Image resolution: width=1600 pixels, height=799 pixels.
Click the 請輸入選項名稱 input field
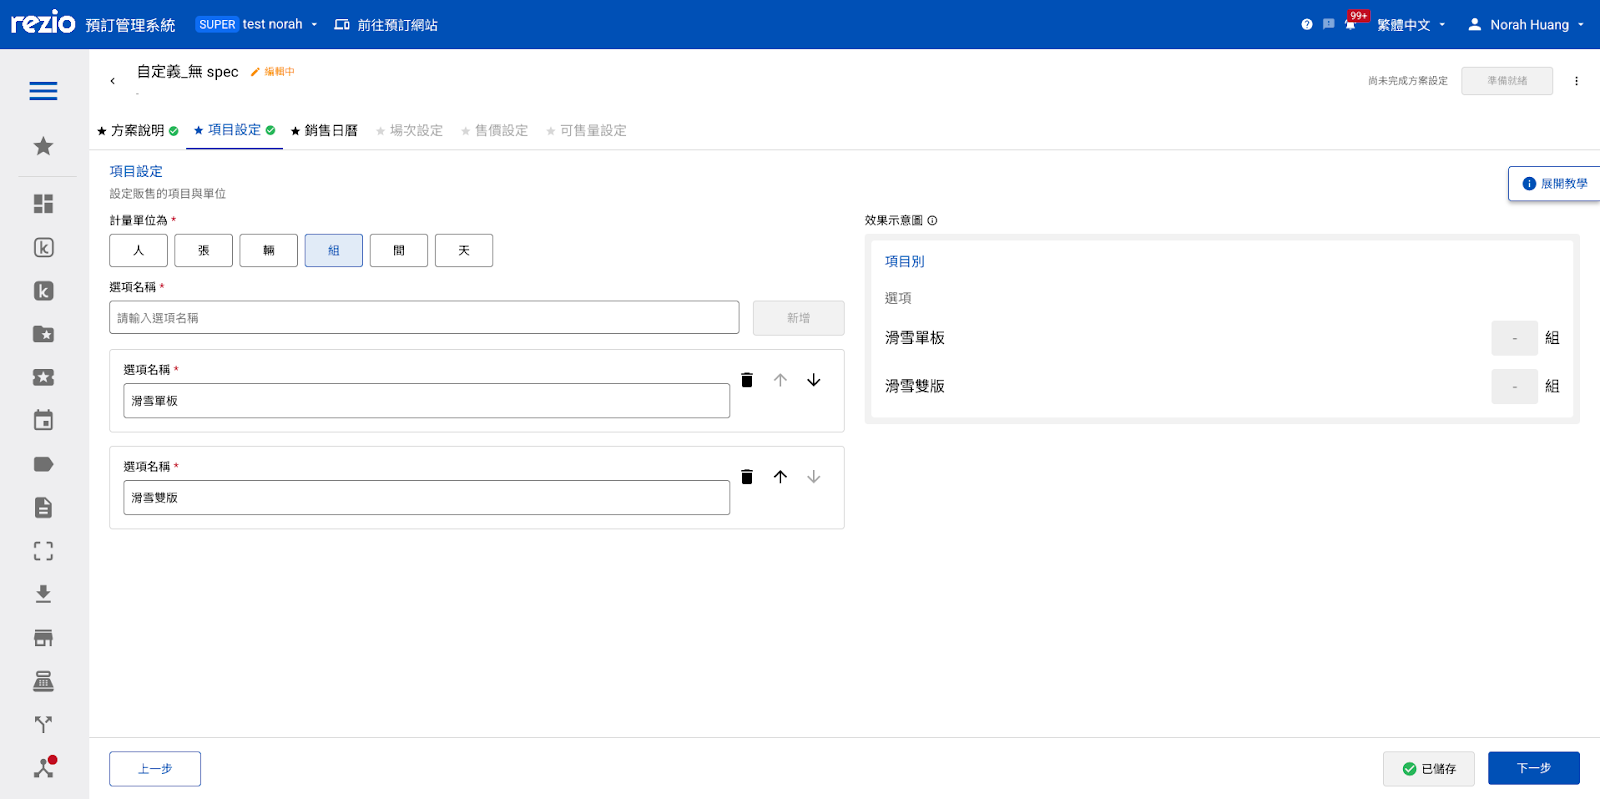point(424,318)
